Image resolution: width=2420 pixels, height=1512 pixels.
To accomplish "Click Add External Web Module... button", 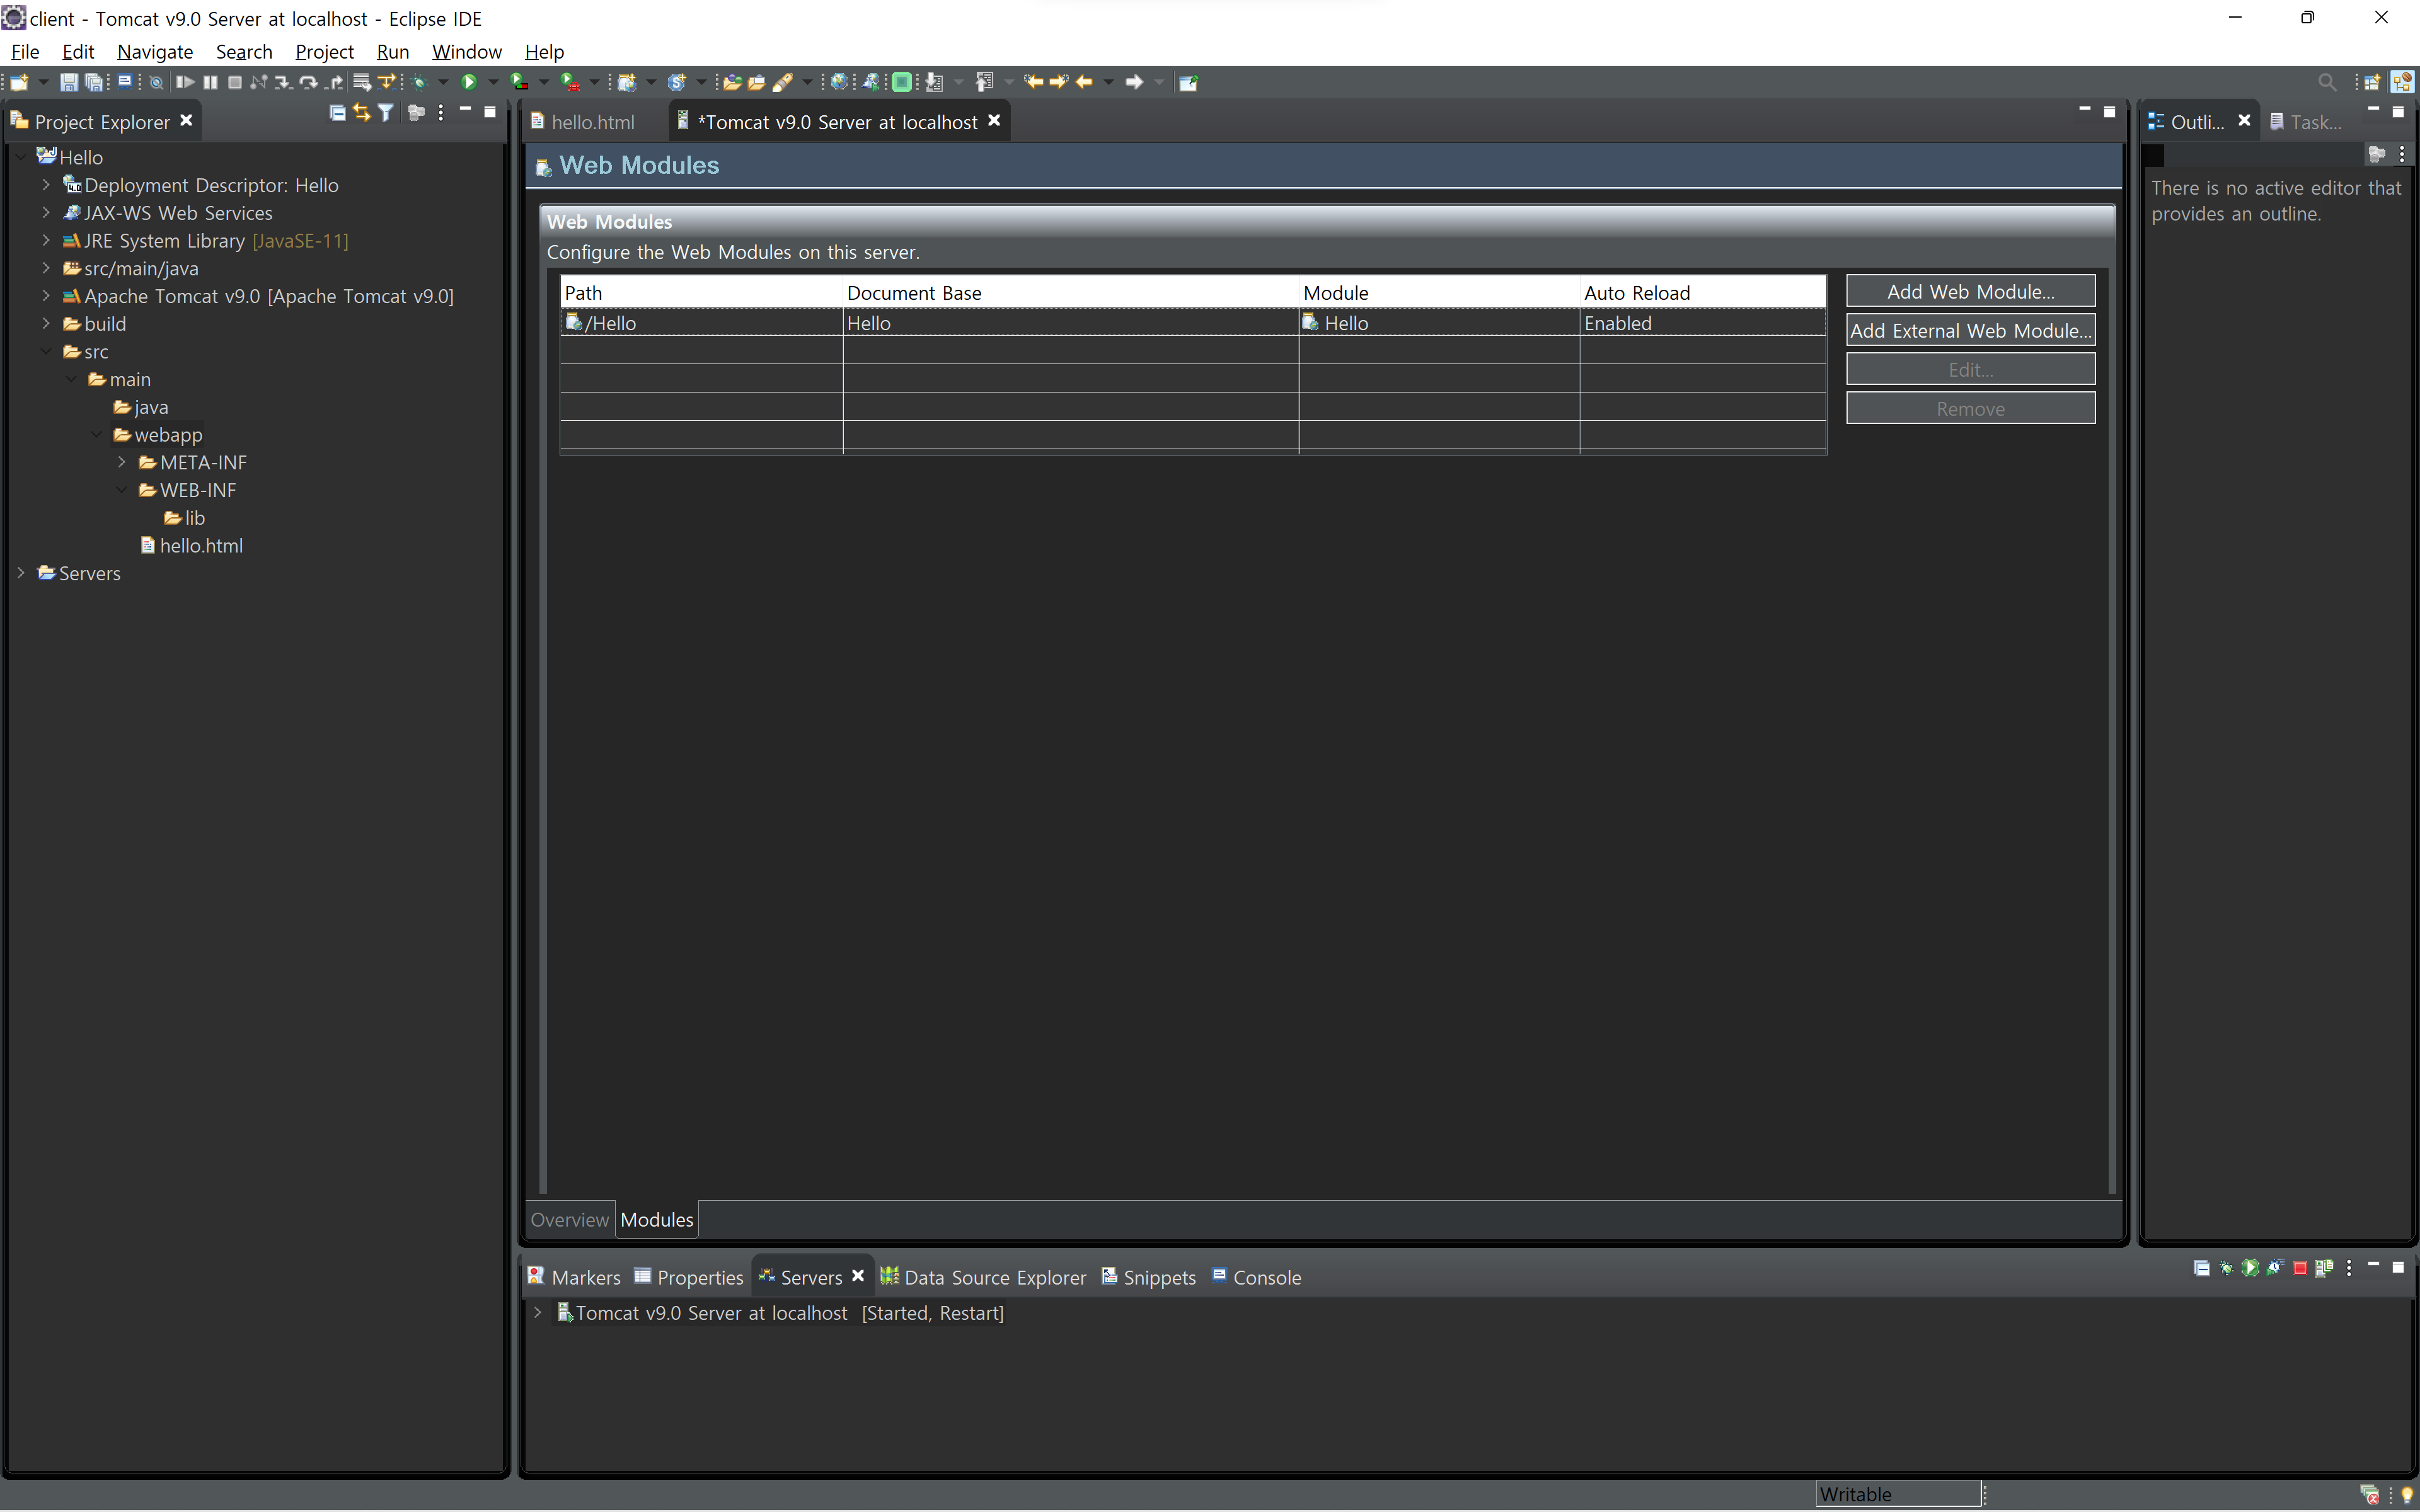I will click(x=1970, y=330).
